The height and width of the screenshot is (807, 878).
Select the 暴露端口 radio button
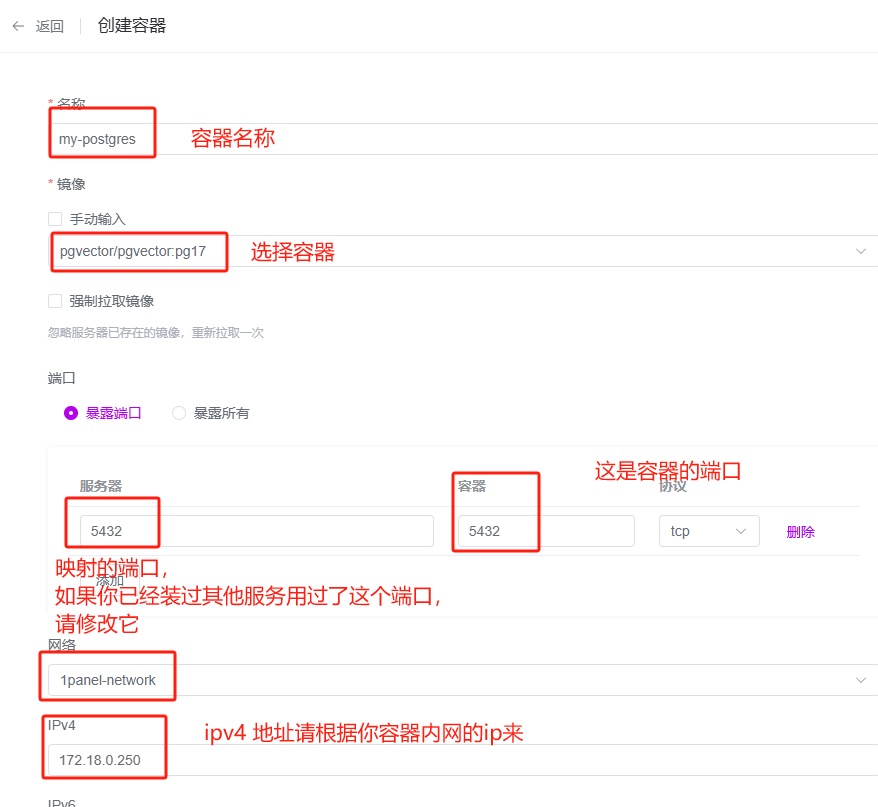(x=71, y=413)
